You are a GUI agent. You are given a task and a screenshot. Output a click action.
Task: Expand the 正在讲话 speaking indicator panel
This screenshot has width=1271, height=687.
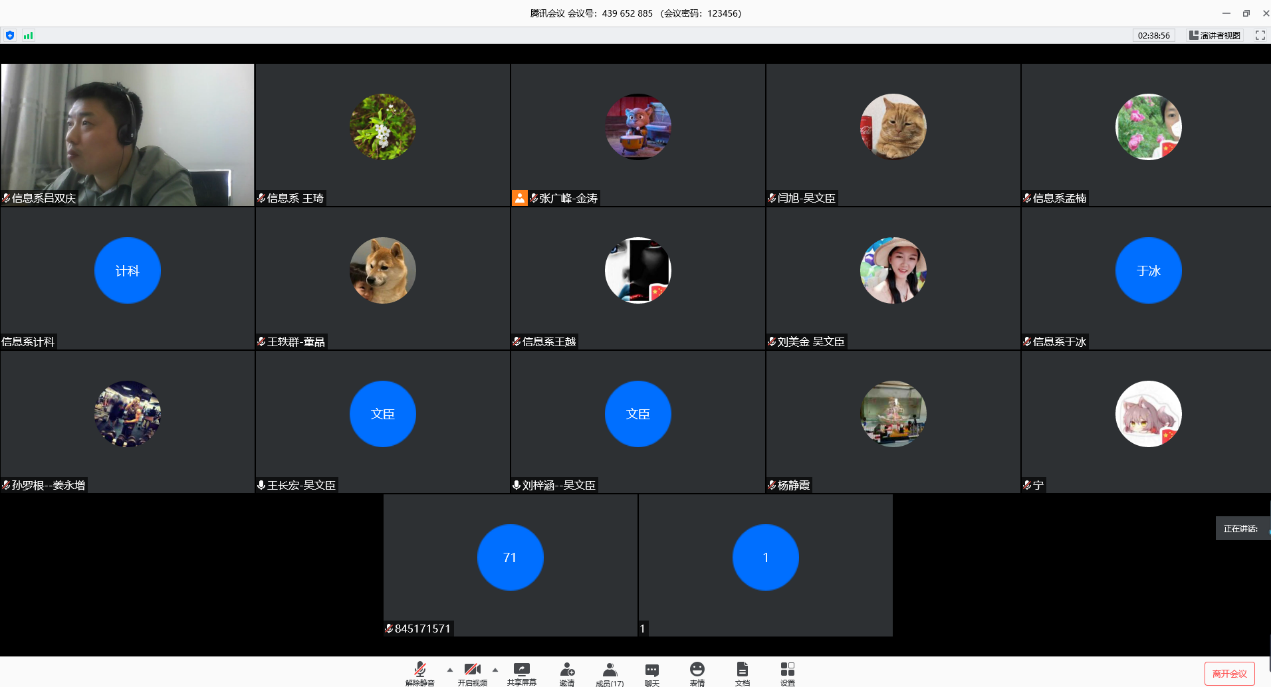[x=1242, y=528]
